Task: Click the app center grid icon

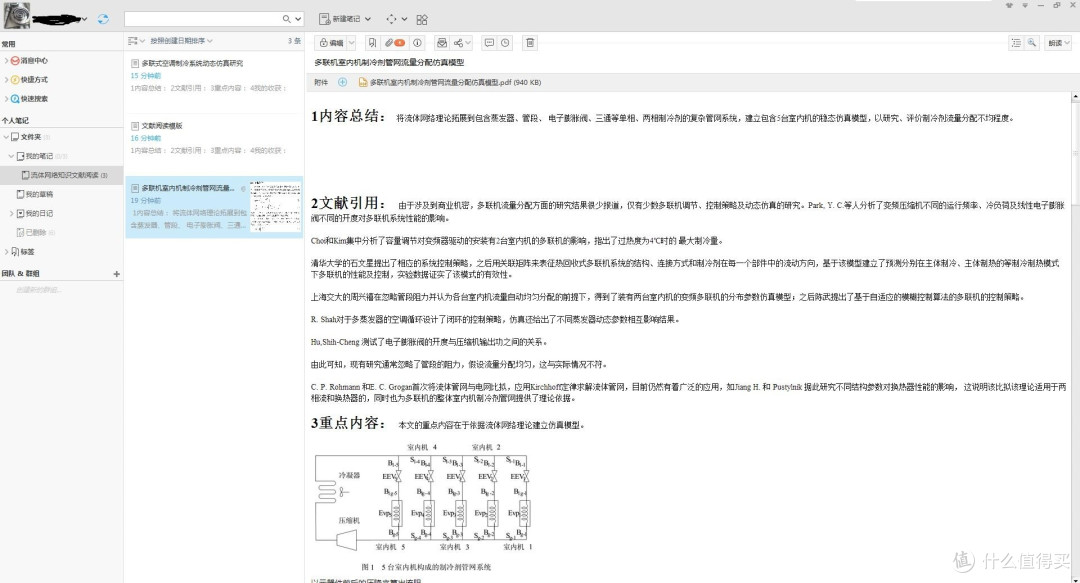Action: 422,19
